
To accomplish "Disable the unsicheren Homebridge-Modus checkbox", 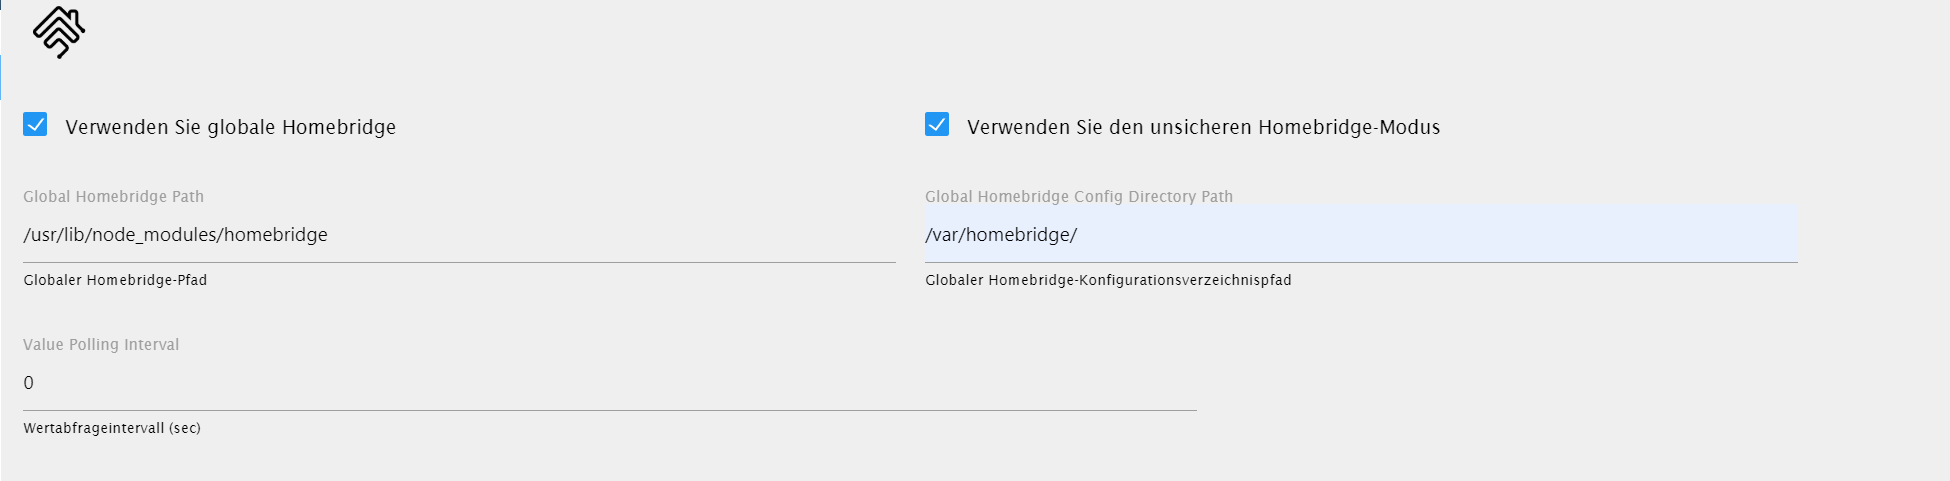I will (x=937, y=124).
